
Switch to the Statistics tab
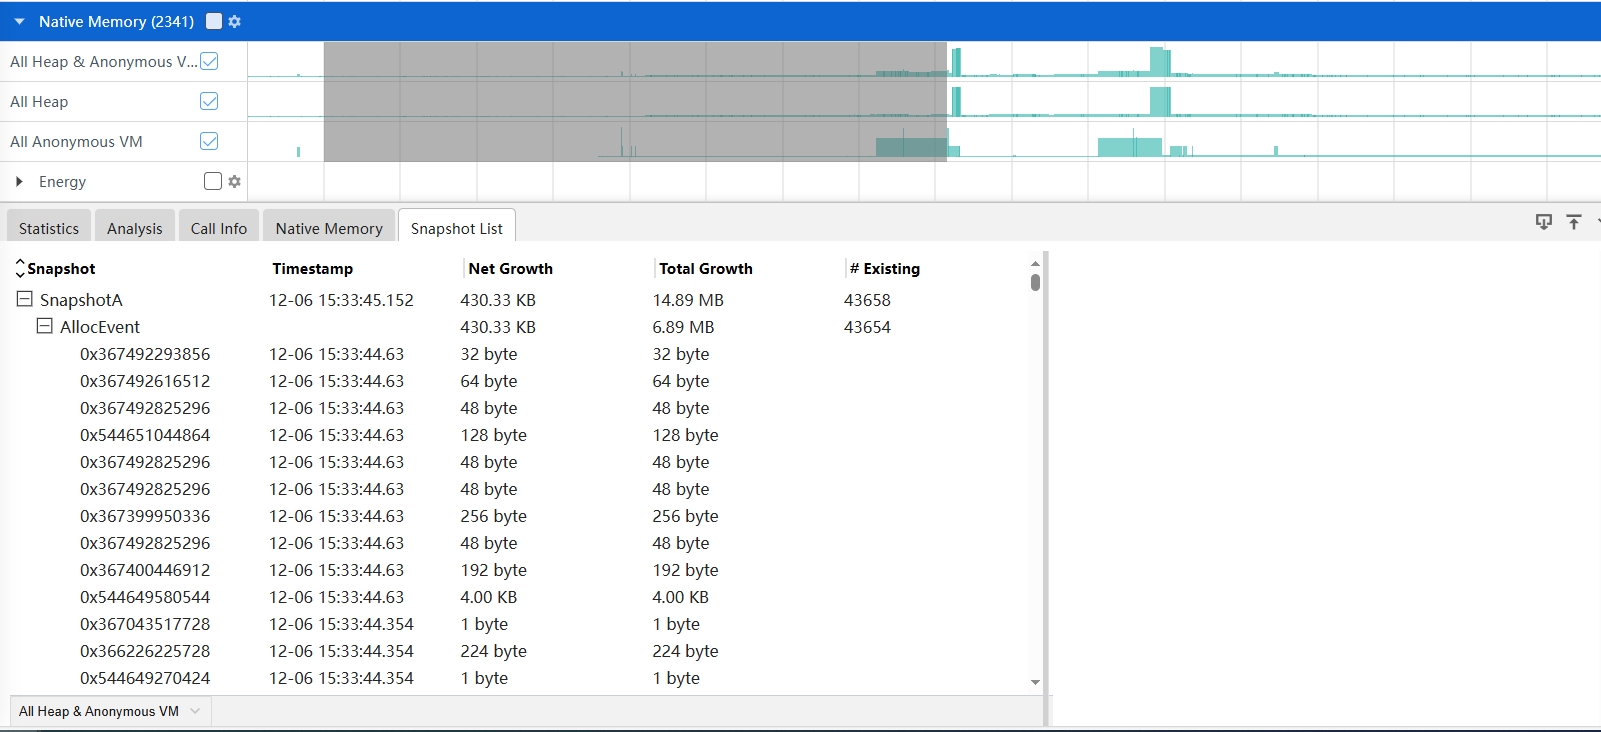(49, 228)
